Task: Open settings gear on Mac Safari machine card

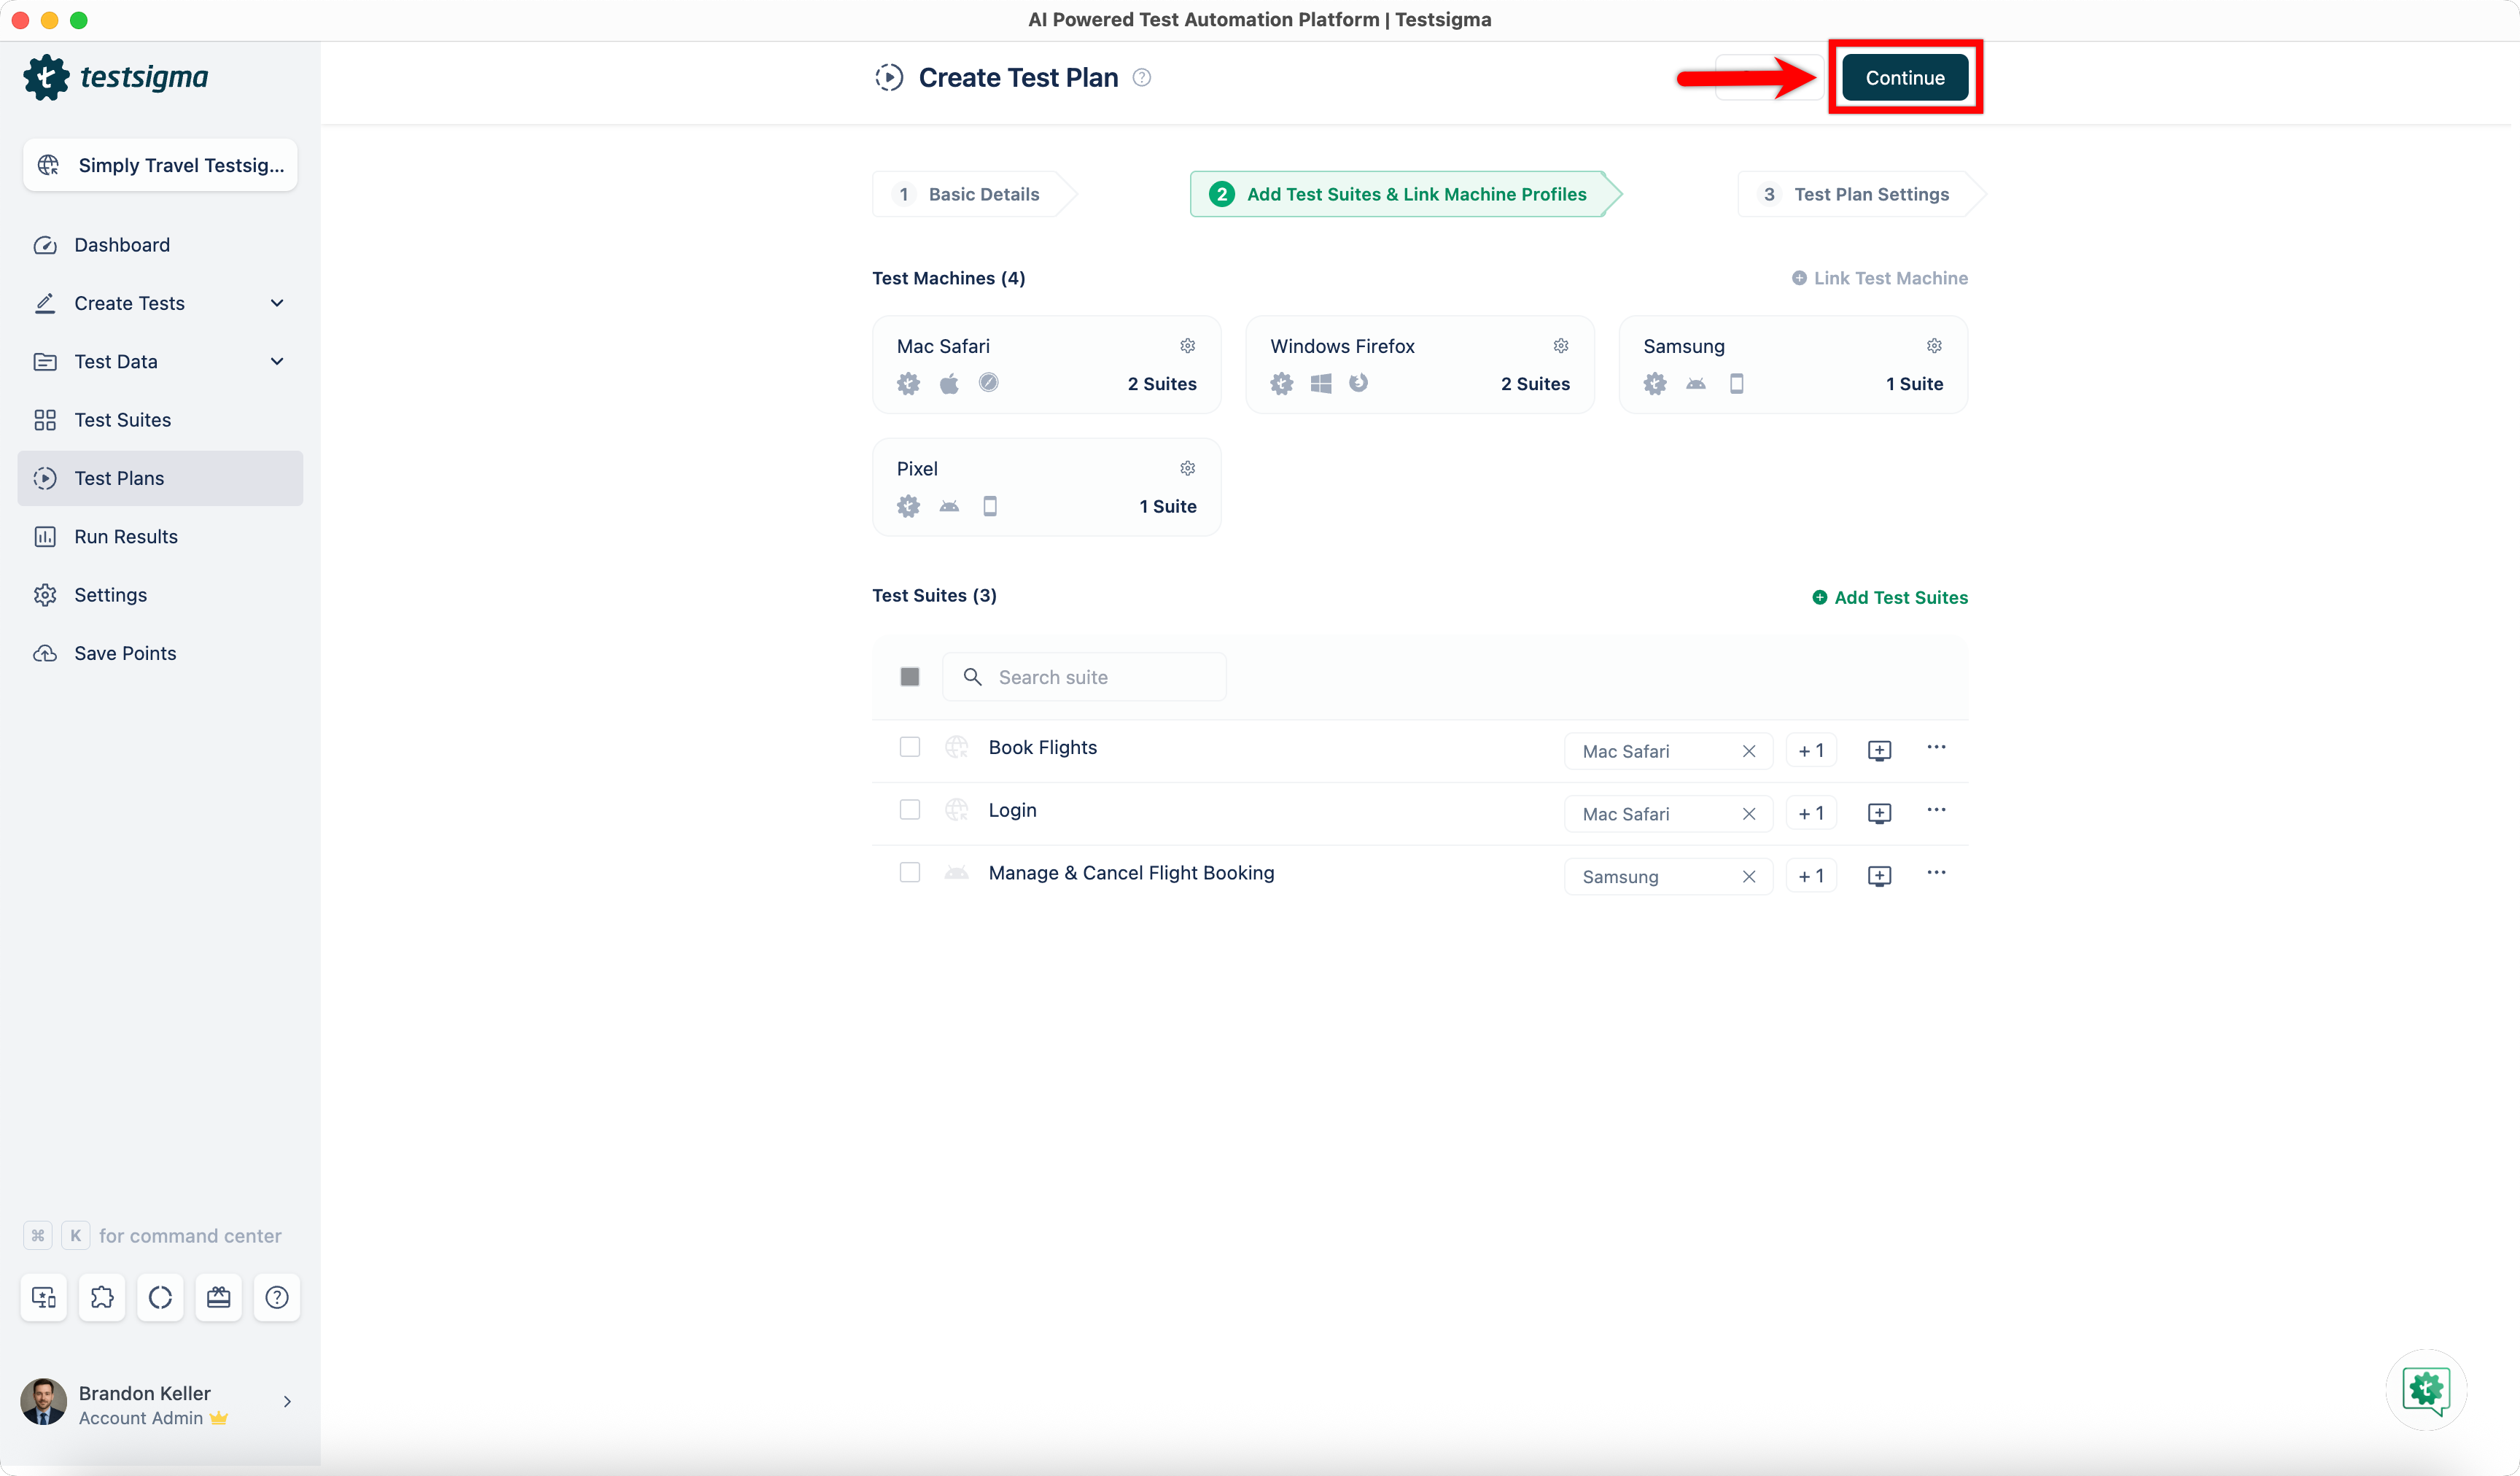Action: pos(1187,345)
